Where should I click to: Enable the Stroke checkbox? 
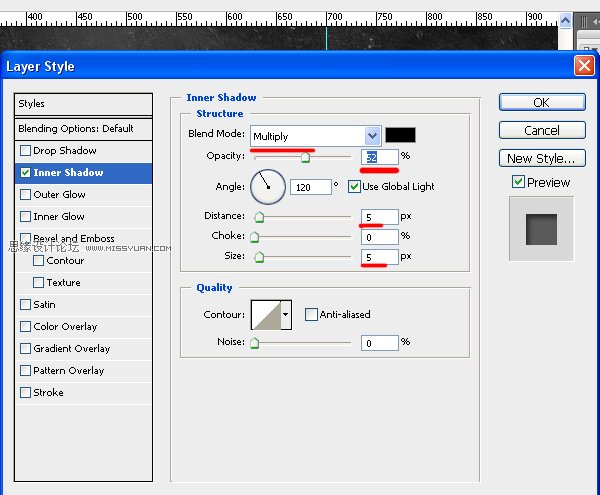point(25,392)
